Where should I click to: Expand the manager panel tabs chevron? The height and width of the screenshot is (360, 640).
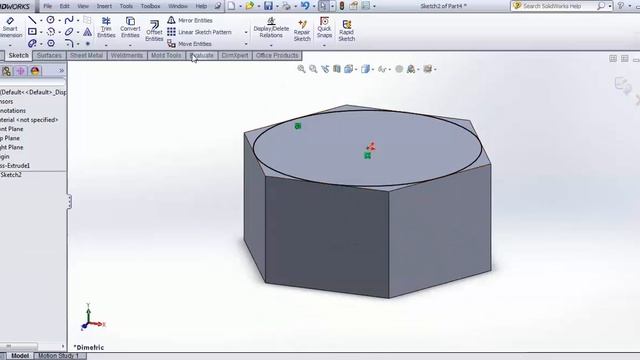pyautogui.click(x=62, y=71)
